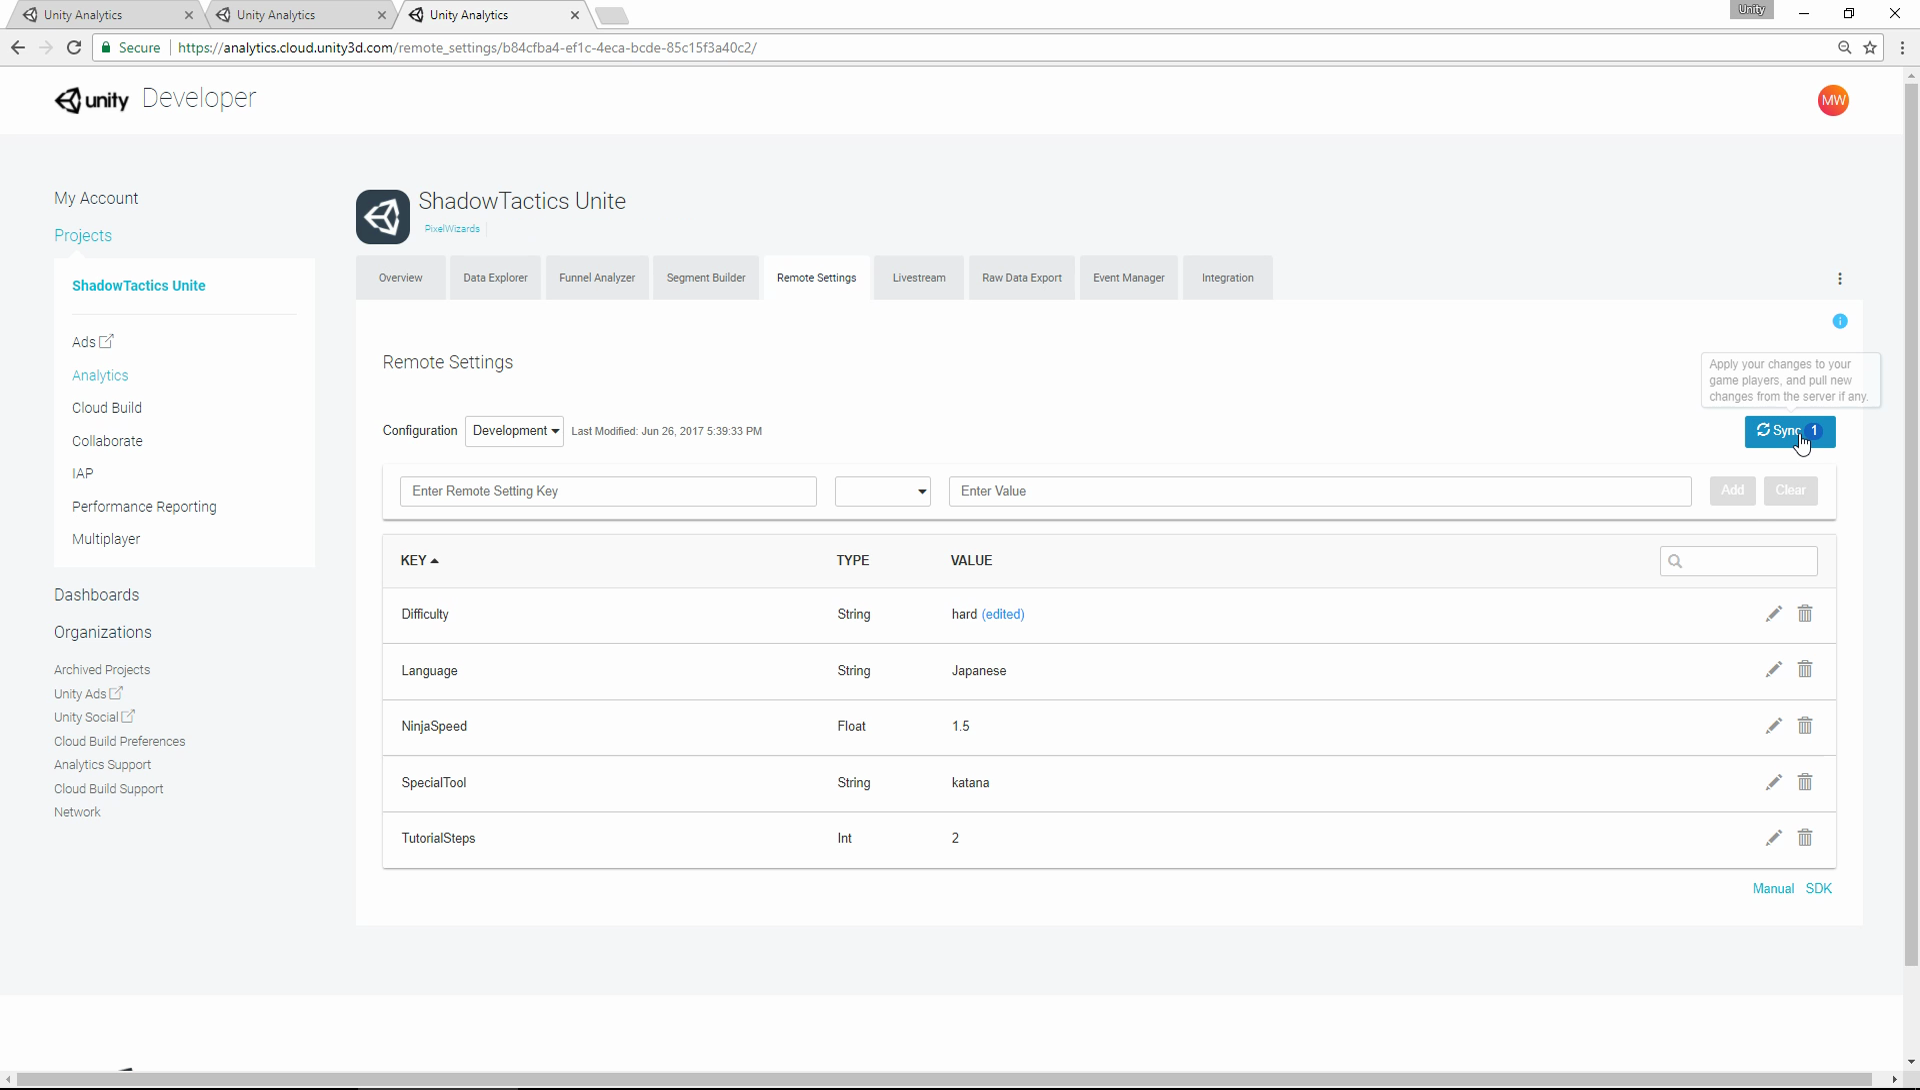Click the three-dot menu icon top right

pos(1840,278)
